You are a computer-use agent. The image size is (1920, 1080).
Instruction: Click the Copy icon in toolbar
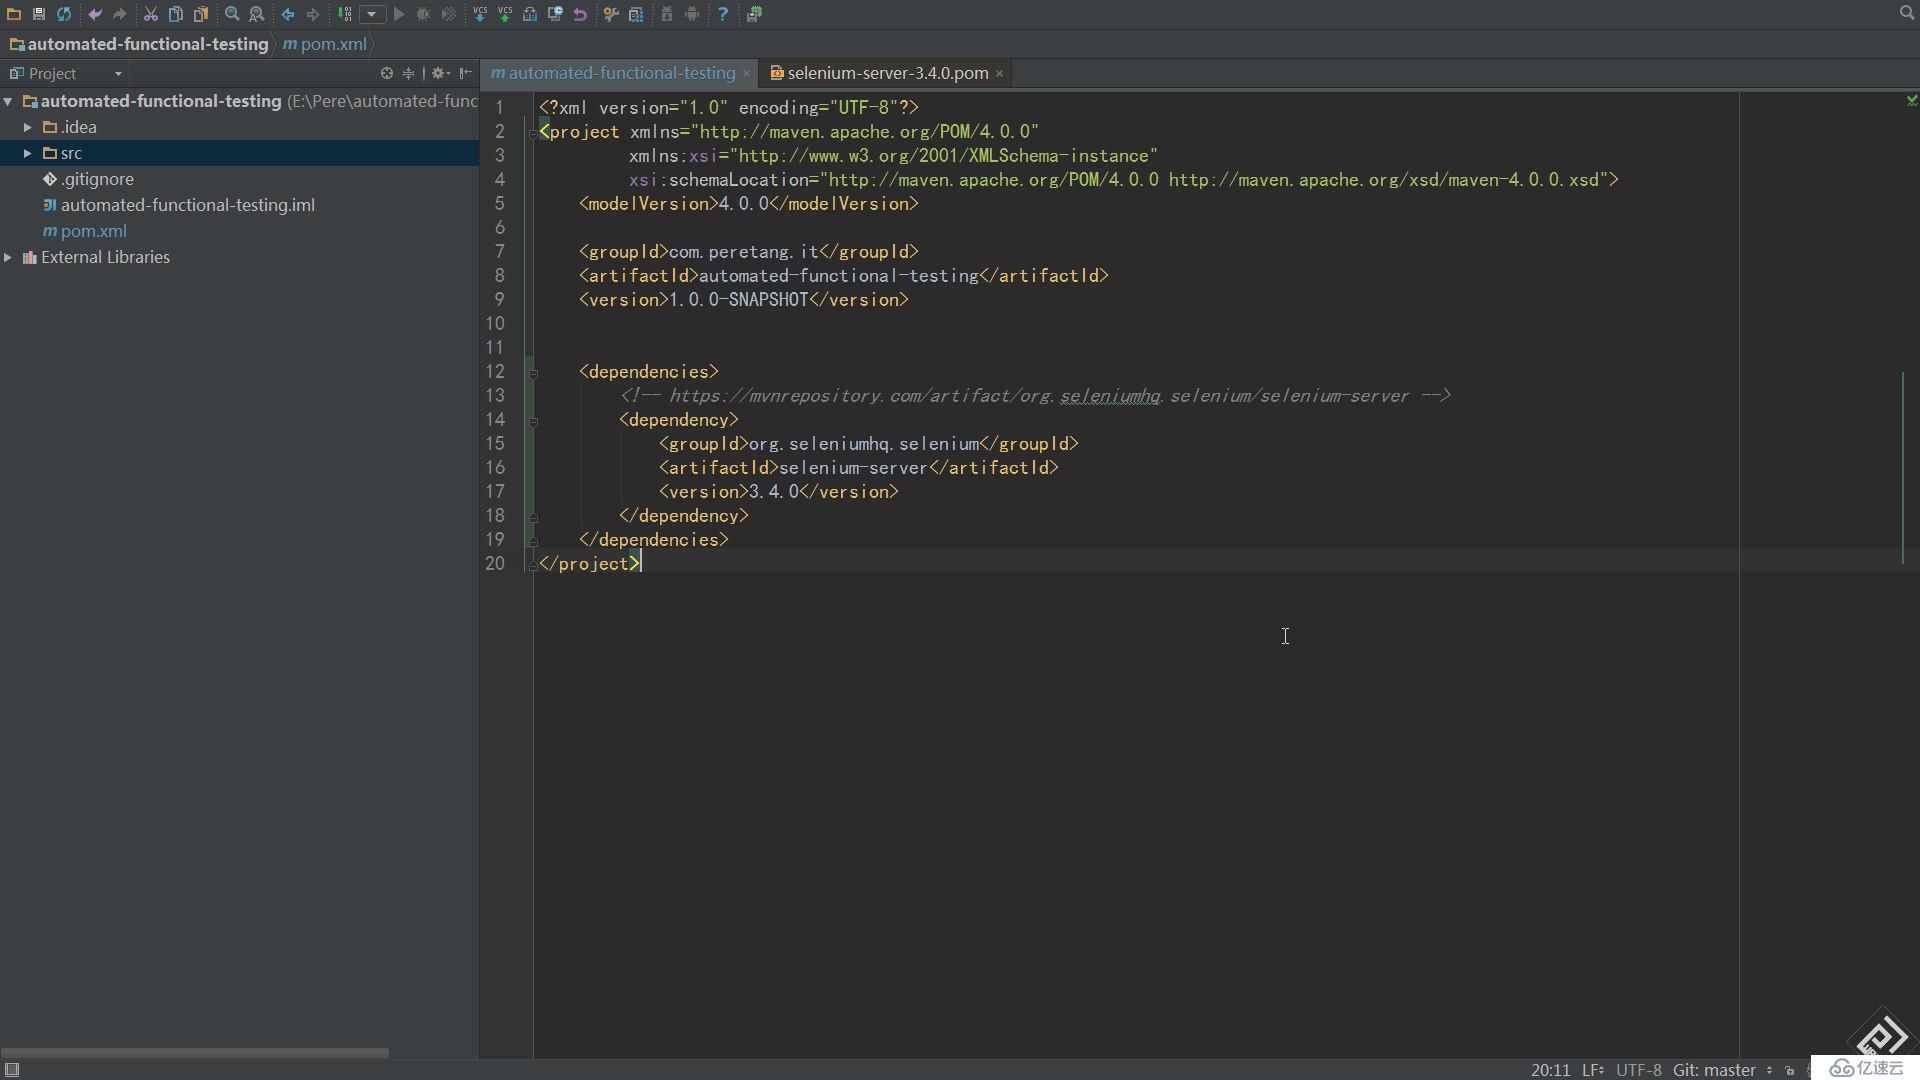point(176,14)
